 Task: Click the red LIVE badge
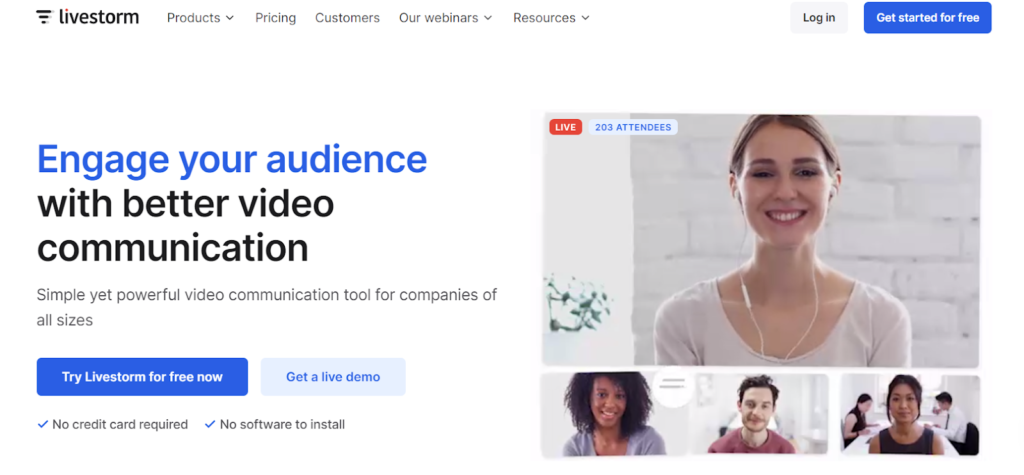point(566,127)
